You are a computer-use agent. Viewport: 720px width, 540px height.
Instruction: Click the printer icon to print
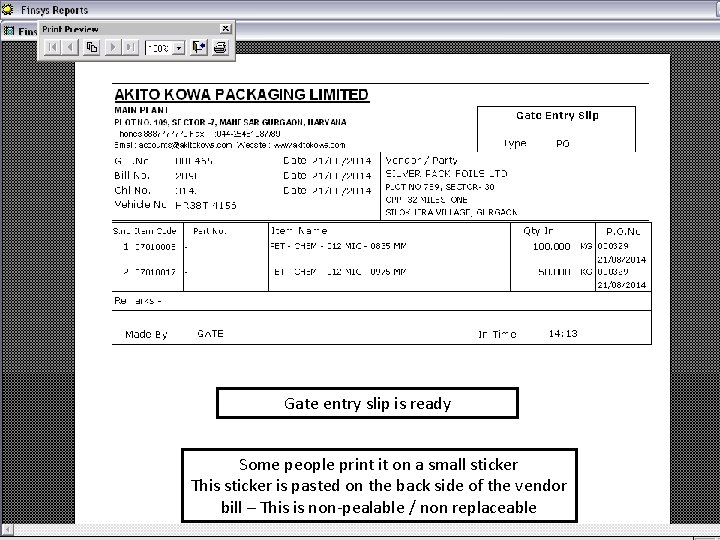220,47
